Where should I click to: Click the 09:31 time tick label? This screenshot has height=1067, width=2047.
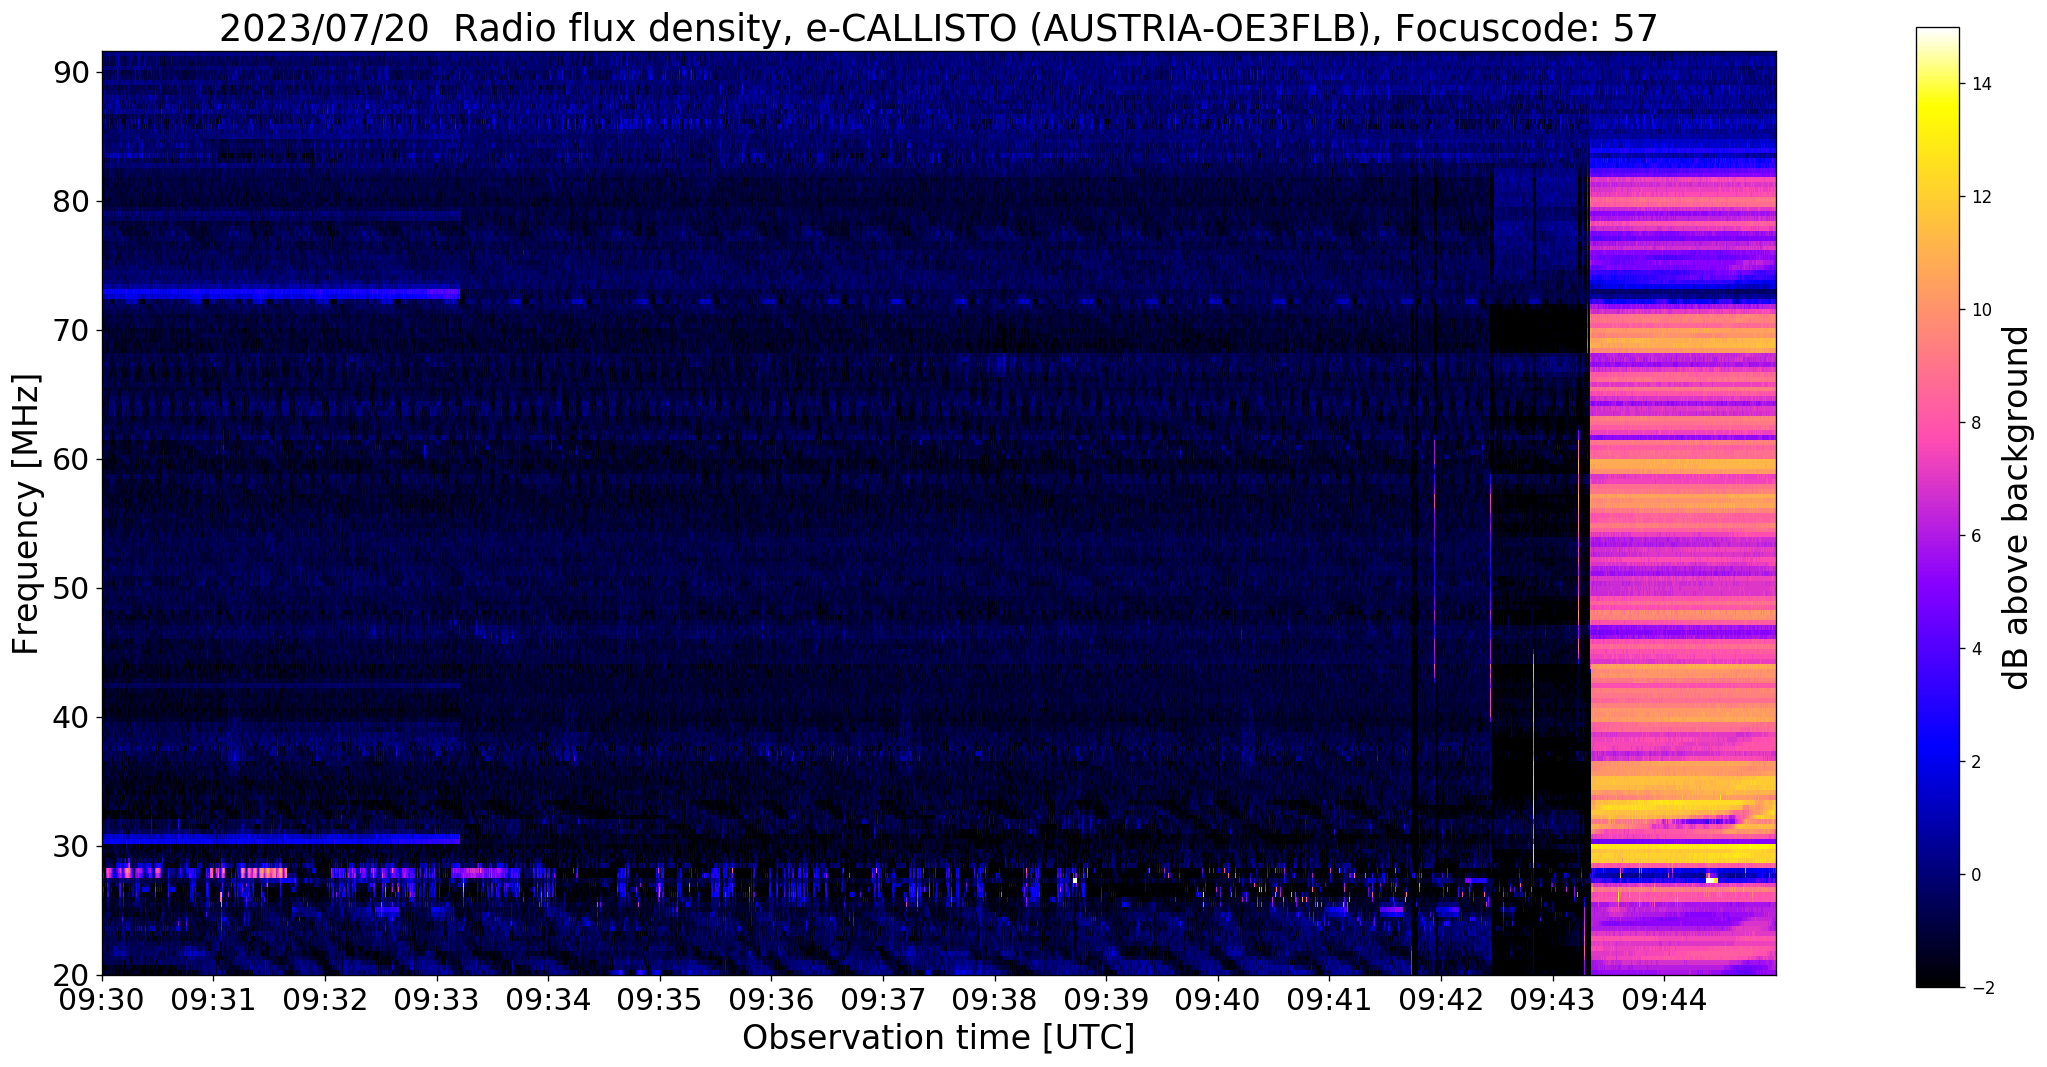coord(213,999)
